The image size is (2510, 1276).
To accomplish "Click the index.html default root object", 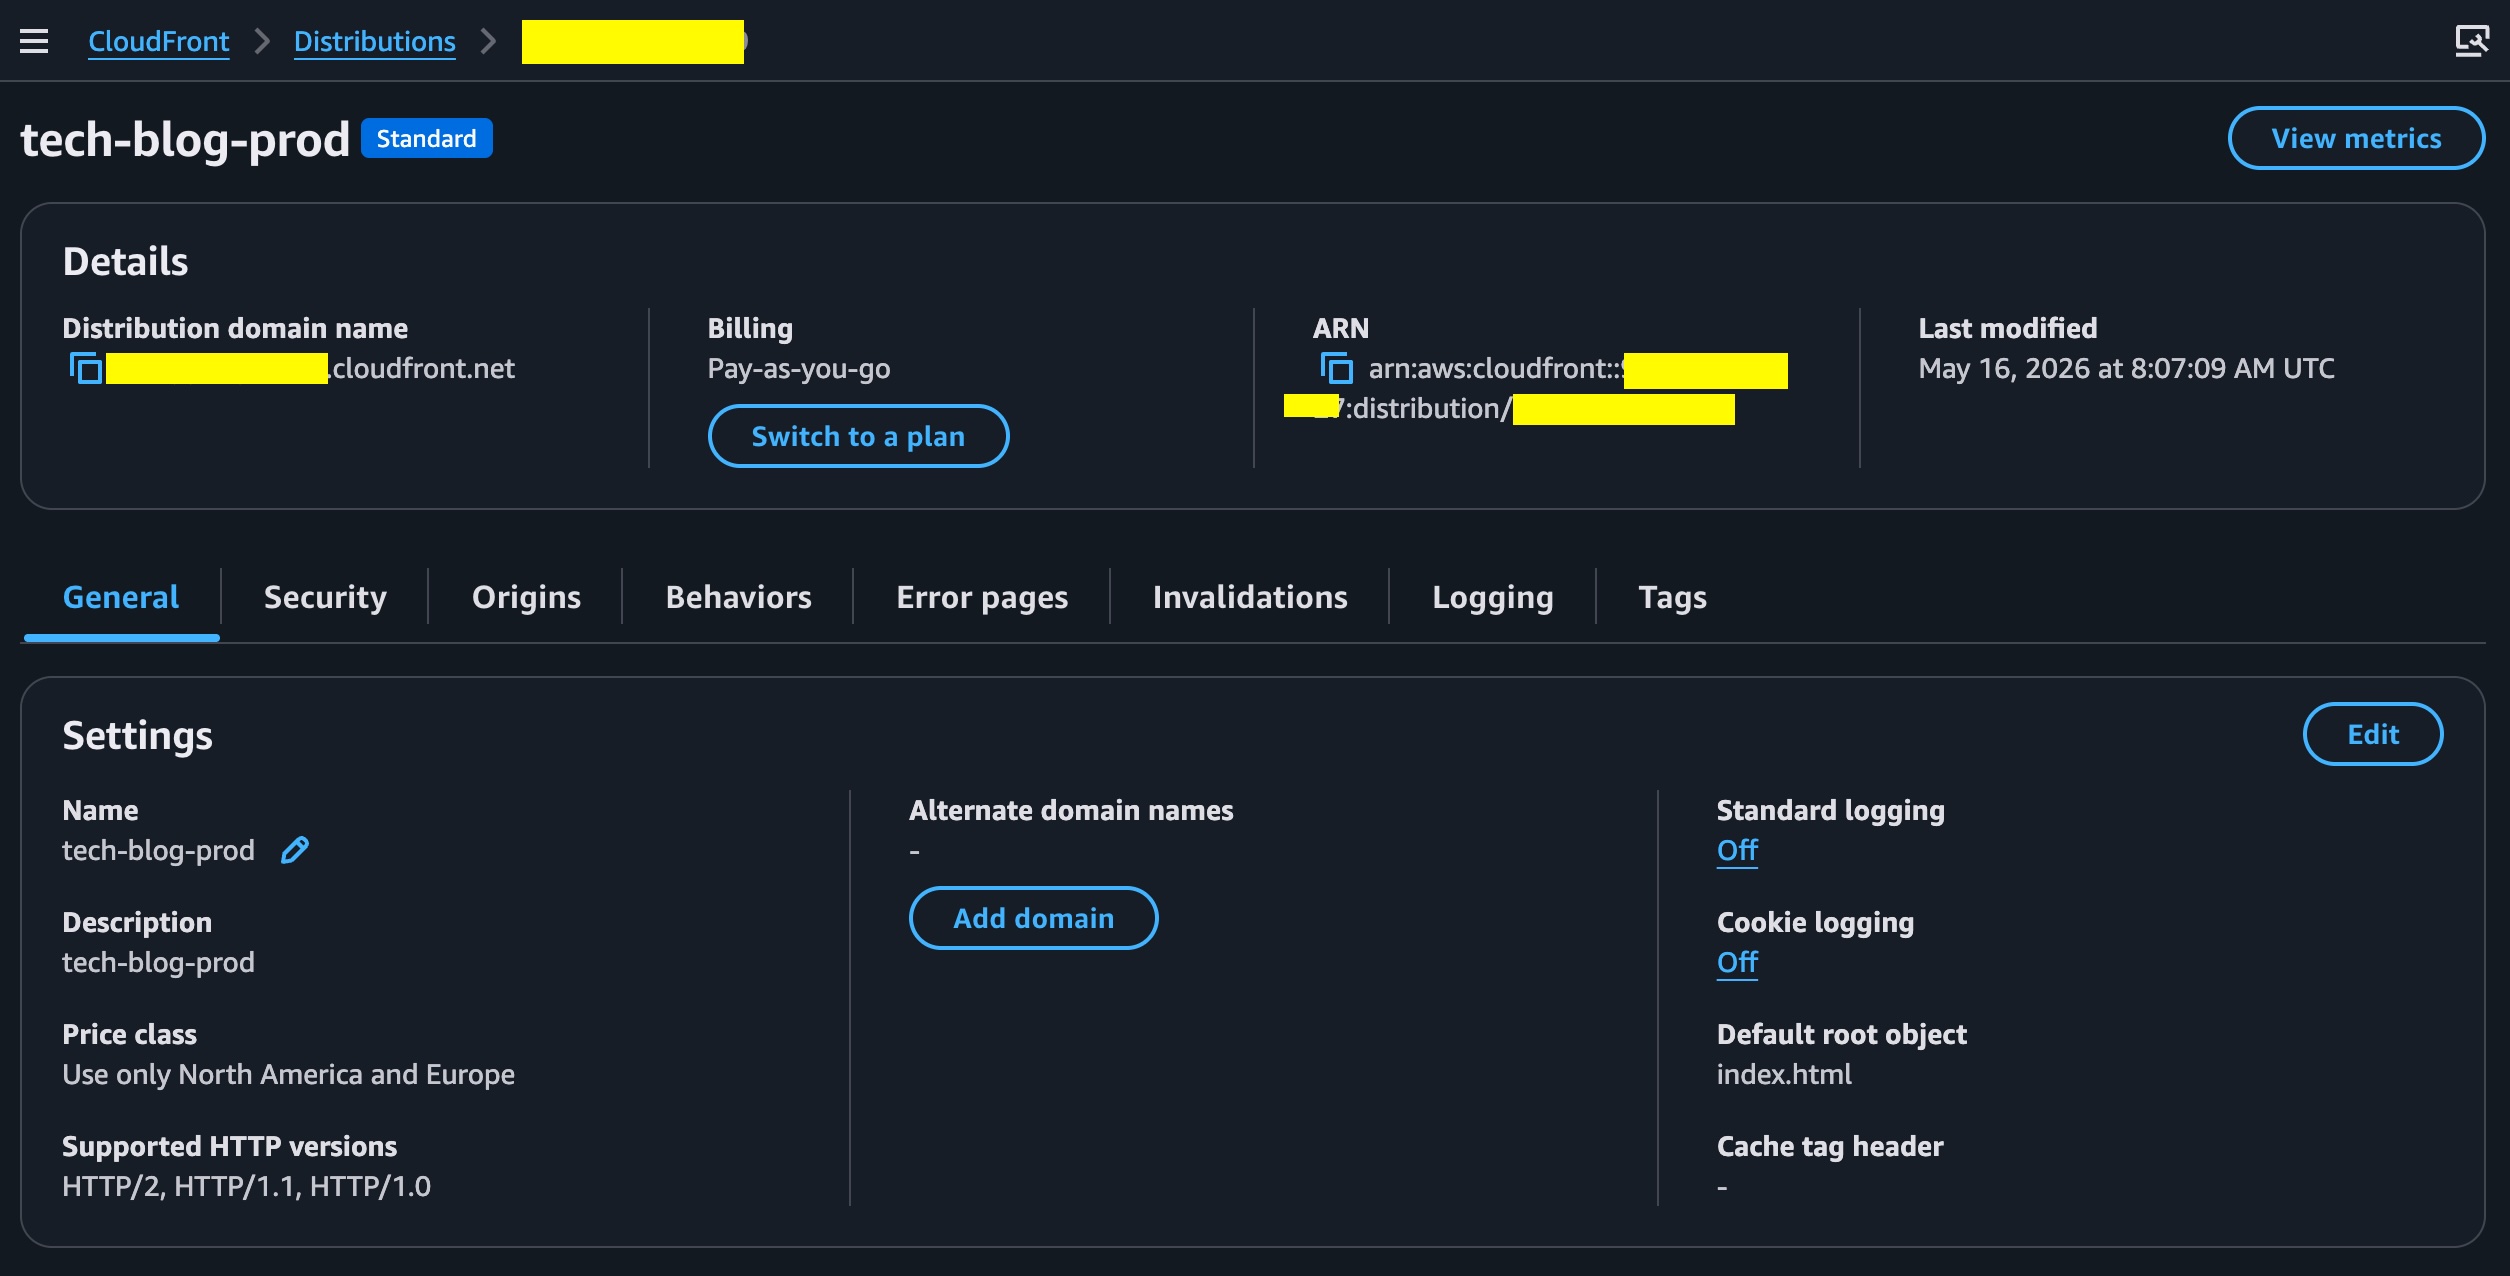I will pyautogui.click(x=1784, y=1074).
